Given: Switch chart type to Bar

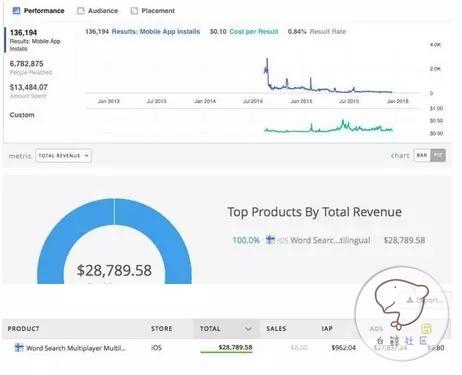Looking at the screenshot, I should pos(422,155).
